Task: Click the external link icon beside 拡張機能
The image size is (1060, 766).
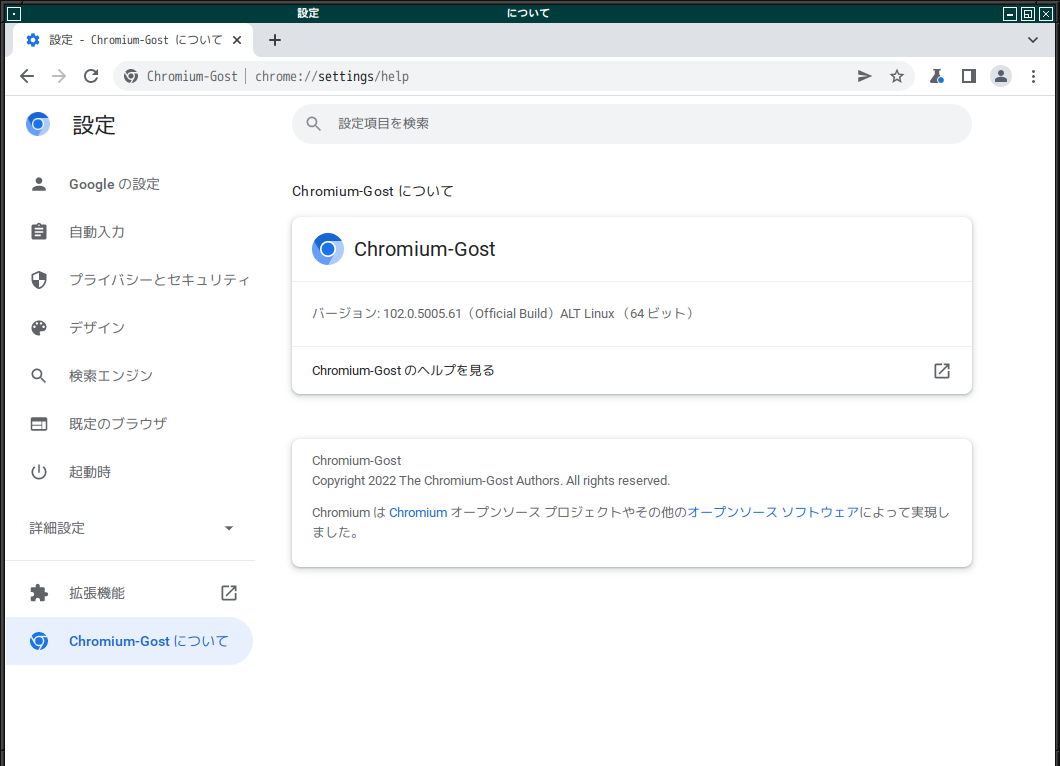Action: [x=229, y=593]
